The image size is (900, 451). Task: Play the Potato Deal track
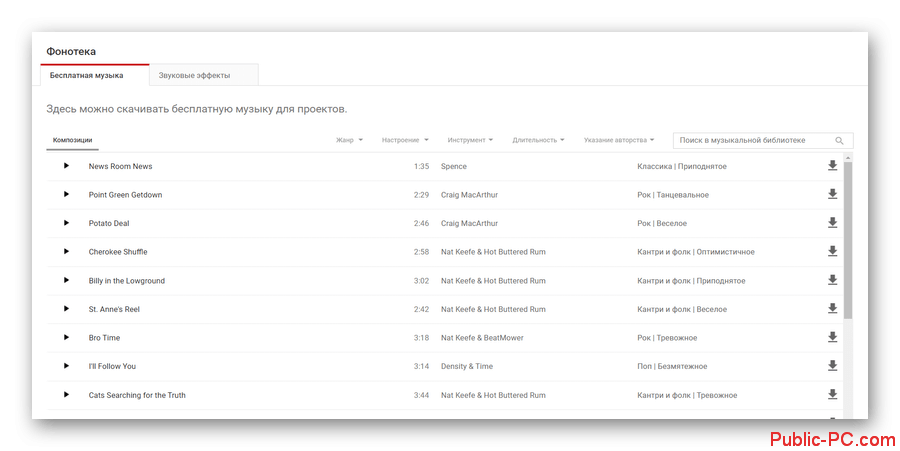pos(66,223)
